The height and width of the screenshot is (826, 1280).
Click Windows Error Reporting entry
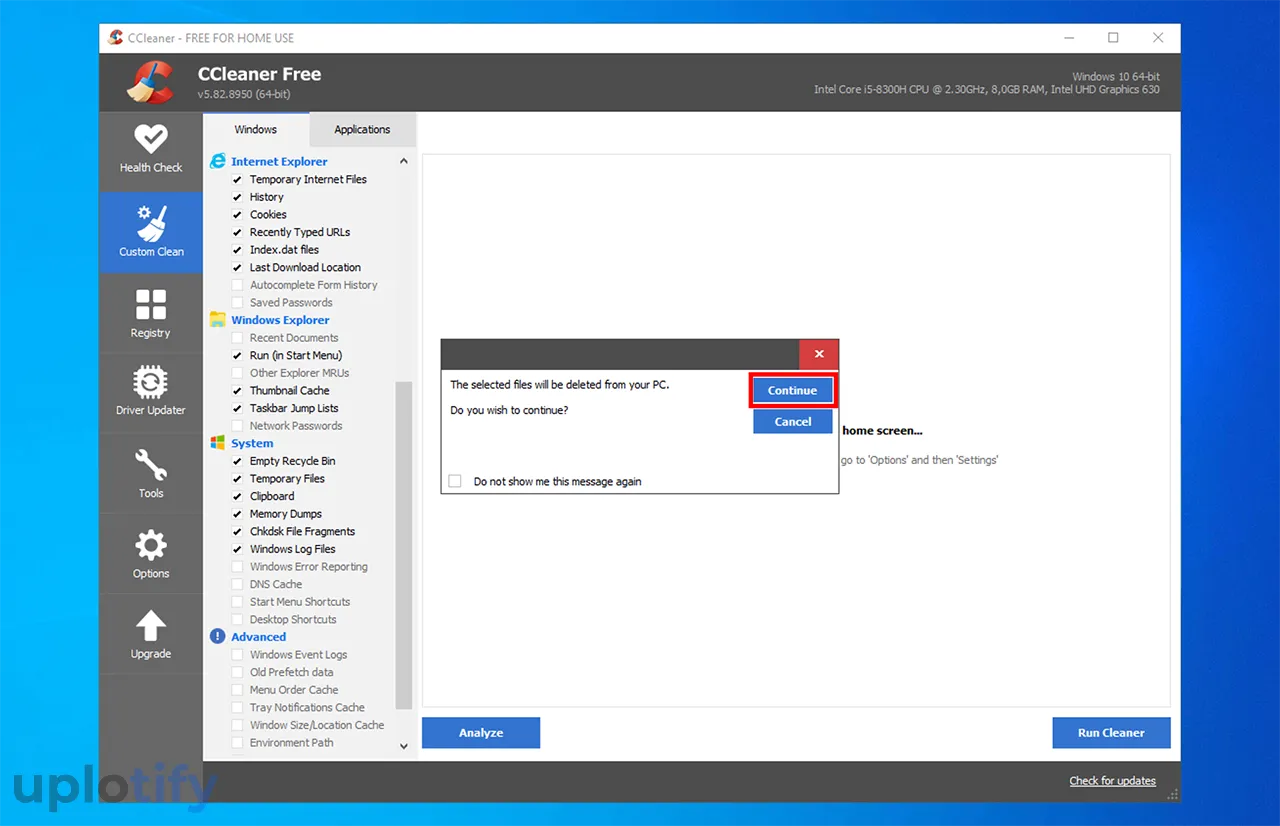click(x=309, y=566)
